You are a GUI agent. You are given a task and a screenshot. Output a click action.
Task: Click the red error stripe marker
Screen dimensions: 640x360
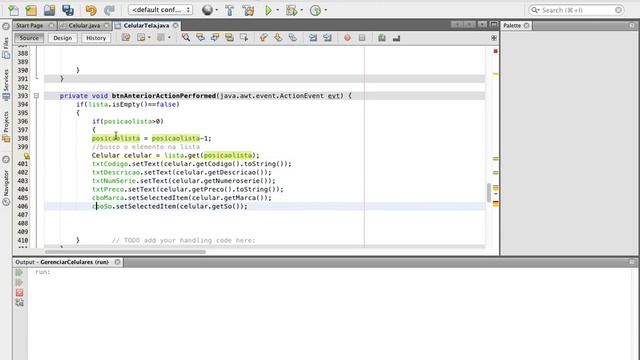point(495,51)
